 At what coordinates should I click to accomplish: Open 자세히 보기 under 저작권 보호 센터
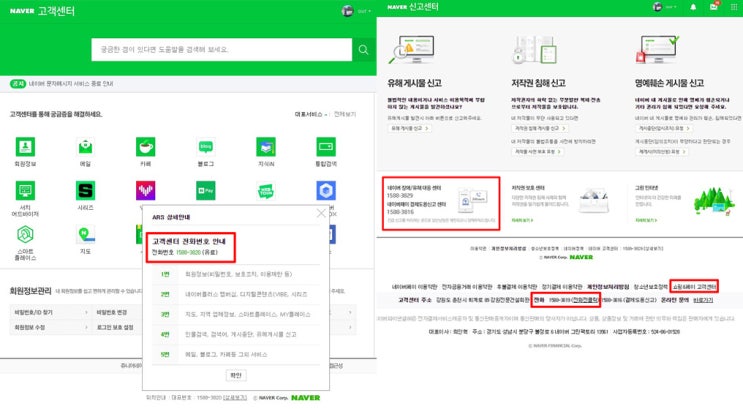click(x=522, y=220)
